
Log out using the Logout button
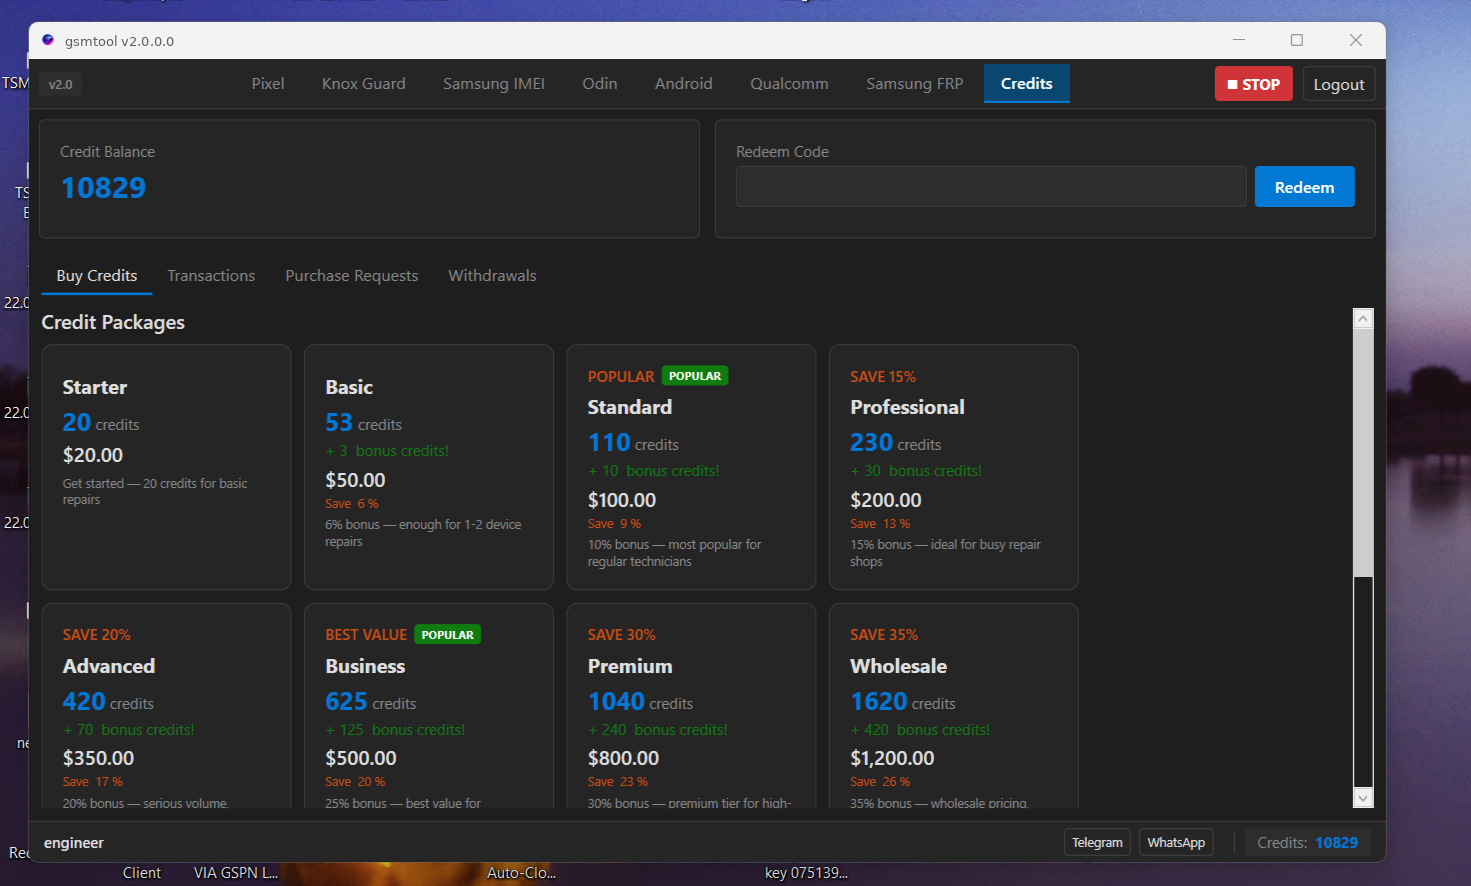[x=1339, y=84]
